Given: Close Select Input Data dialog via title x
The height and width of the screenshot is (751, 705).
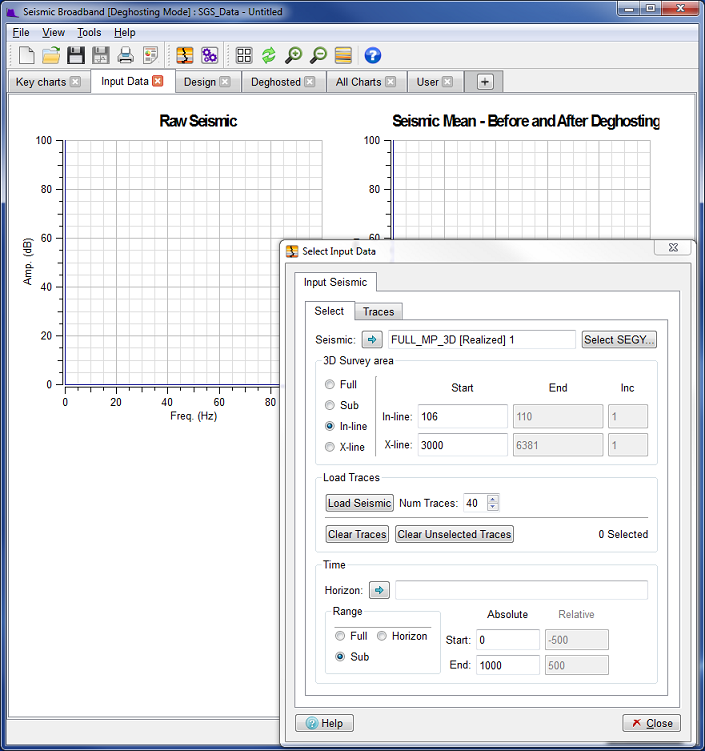Looking at the screenshot, I should [x=673, y=247].
